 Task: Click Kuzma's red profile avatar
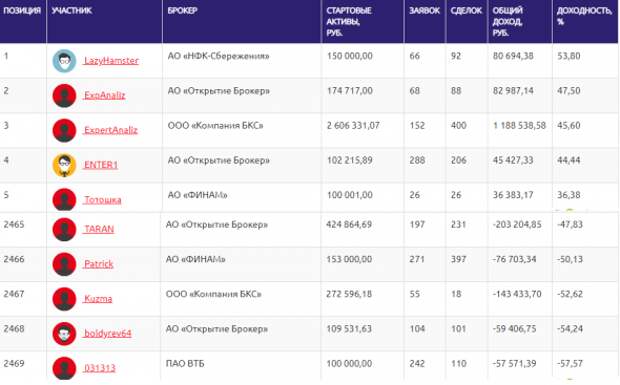(x=64, y=299)
